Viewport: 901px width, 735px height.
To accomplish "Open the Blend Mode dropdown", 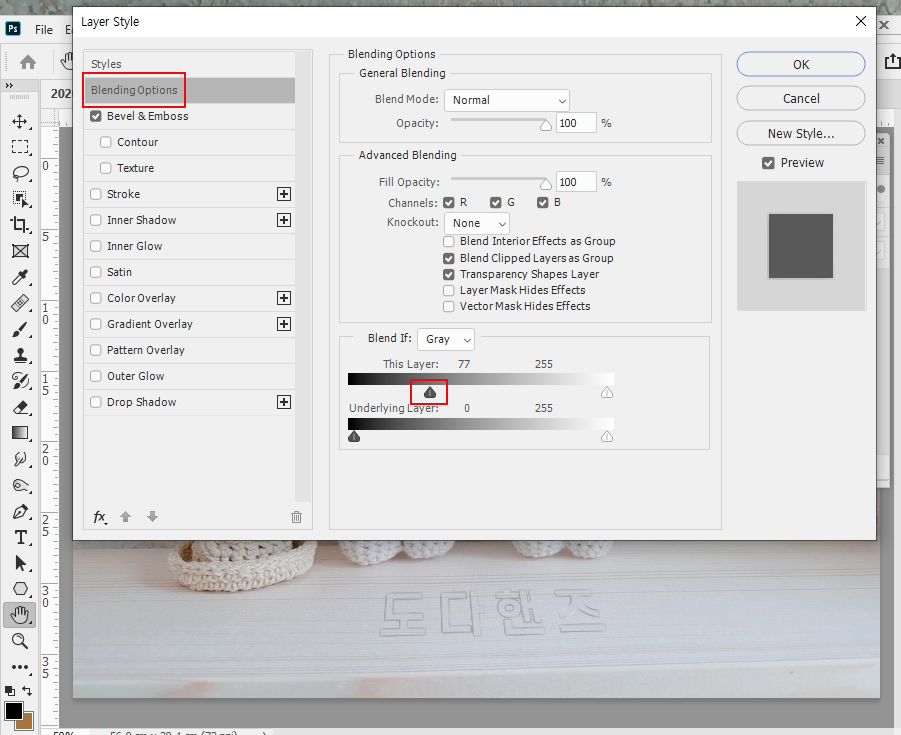I will click(507, 100).
